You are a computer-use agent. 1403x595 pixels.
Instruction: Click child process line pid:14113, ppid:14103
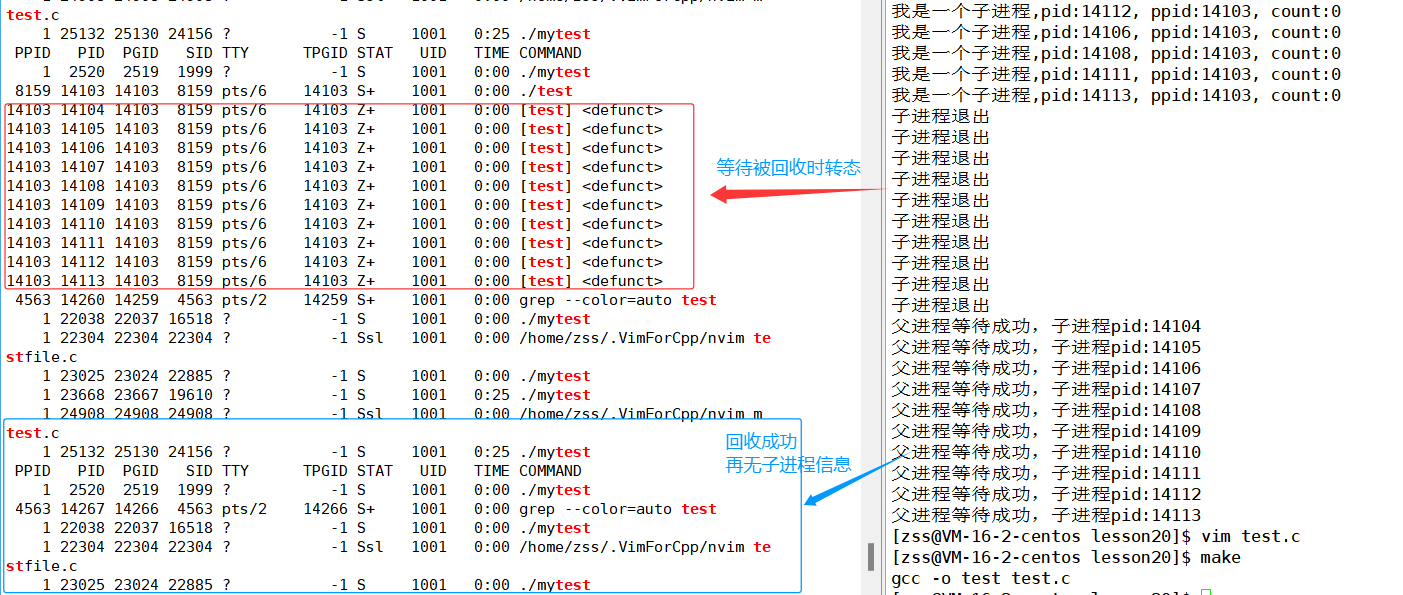tap(1116, 96)
